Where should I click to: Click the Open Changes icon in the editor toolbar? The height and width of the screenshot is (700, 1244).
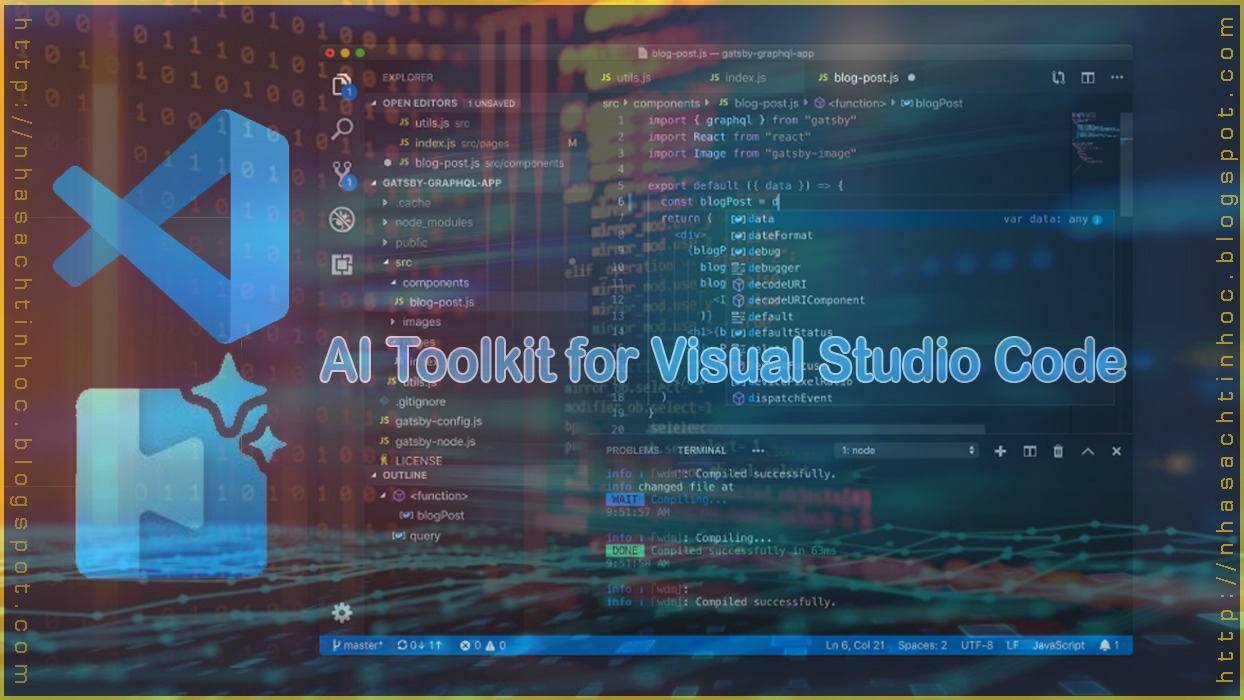click(x=1058, y=78)
